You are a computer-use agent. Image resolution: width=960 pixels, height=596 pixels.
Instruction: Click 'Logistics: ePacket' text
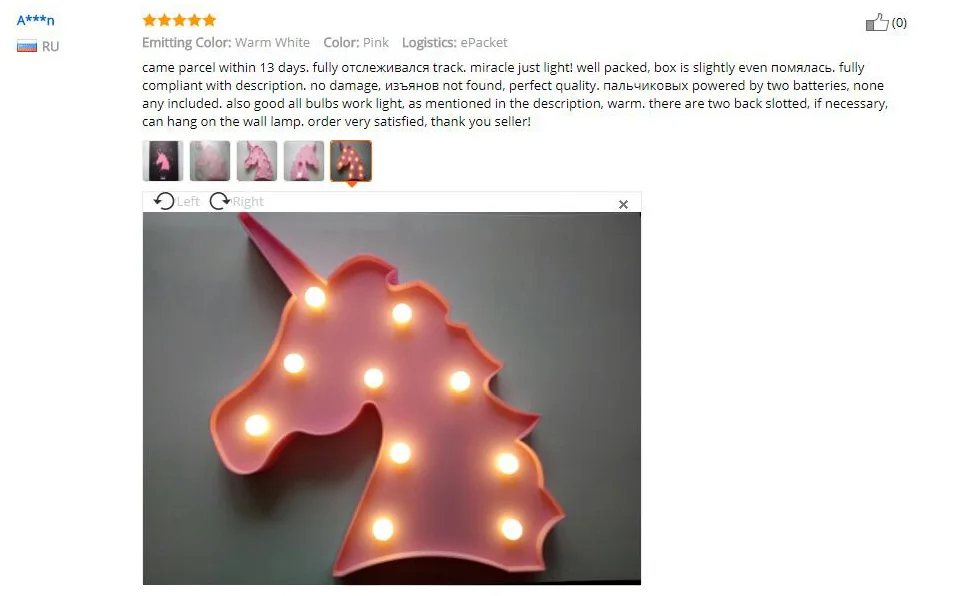[x=454, y=43]
